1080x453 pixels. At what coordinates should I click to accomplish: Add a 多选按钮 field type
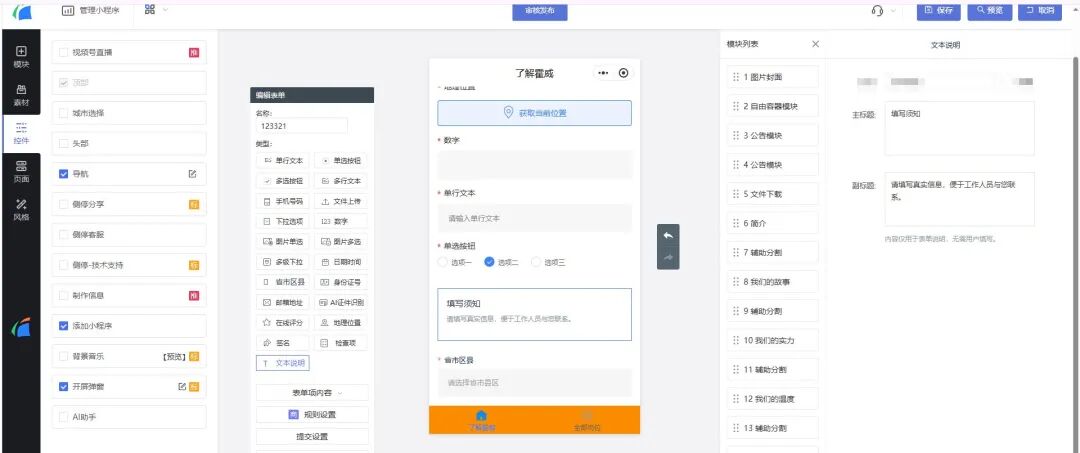[x=283, y=181]
